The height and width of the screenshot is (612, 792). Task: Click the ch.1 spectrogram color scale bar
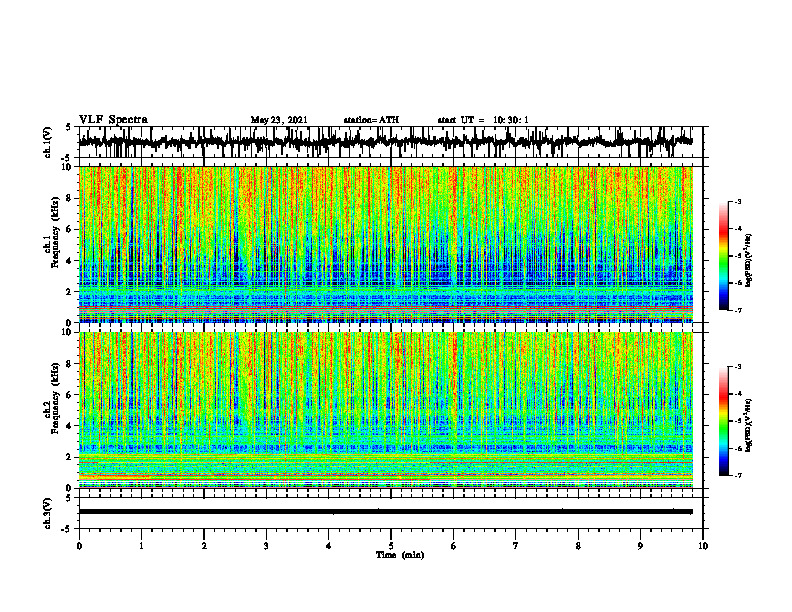point(723,256)
